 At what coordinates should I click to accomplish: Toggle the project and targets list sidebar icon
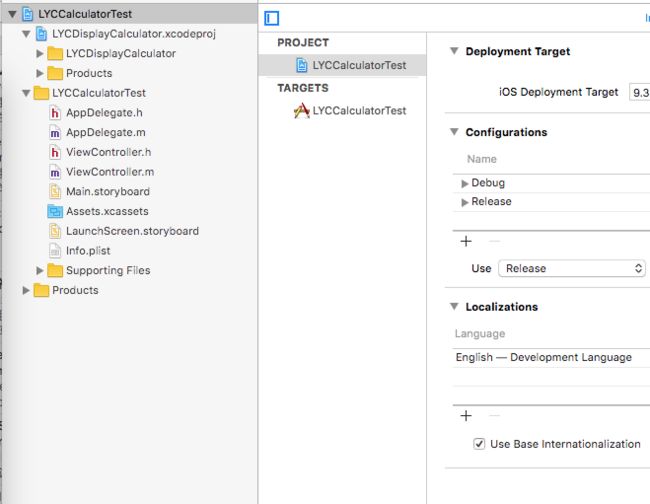pyautogui.click(x=272, y=18)
